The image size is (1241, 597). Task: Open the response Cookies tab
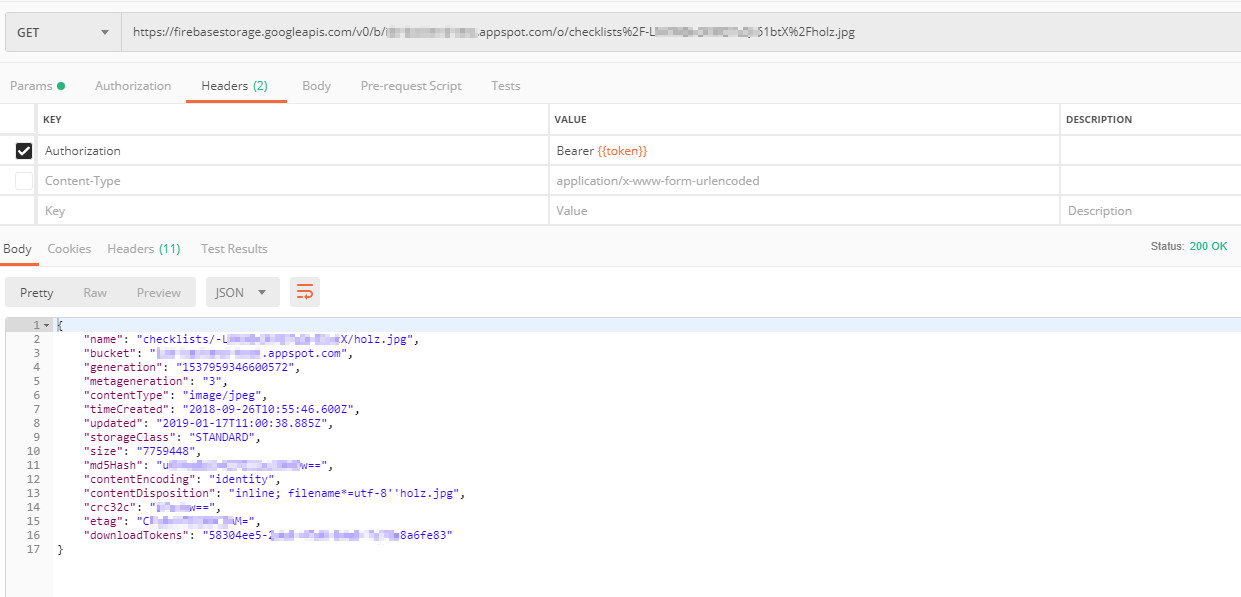[x=69, y=249]
